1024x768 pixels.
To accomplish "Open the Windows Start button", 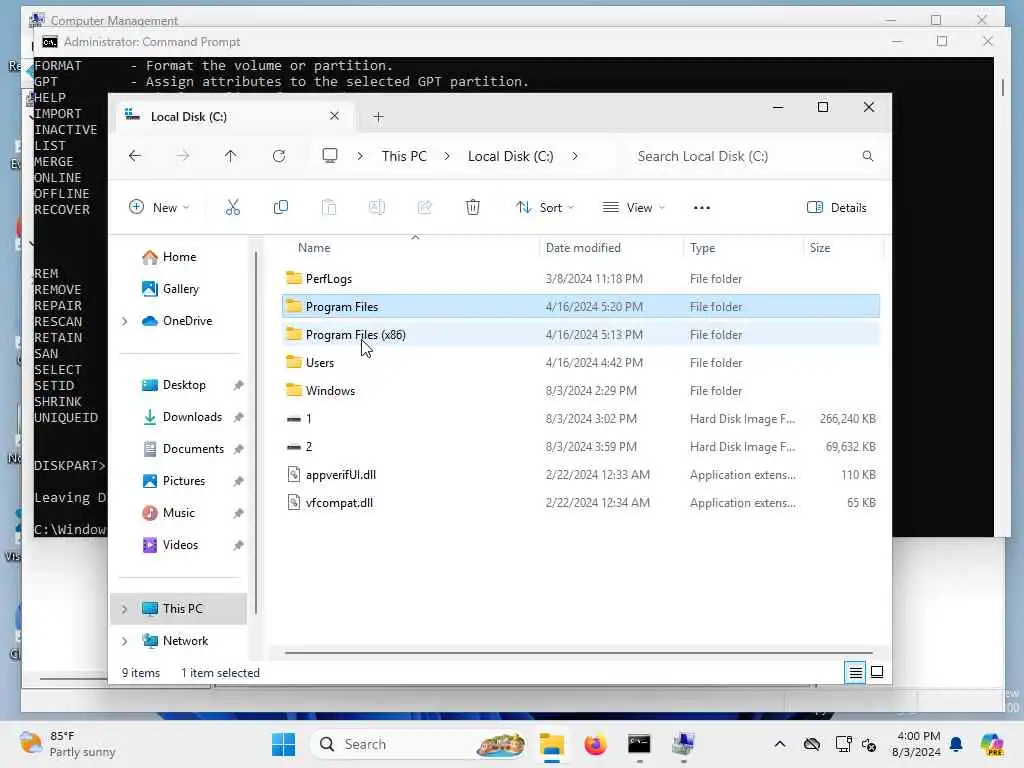I will coord(283,744).
